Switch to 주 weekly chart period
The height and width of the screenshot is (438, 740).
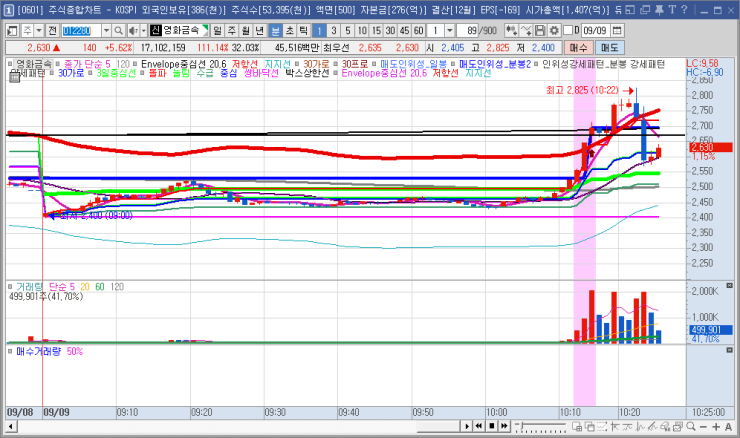tap(232, 31)
